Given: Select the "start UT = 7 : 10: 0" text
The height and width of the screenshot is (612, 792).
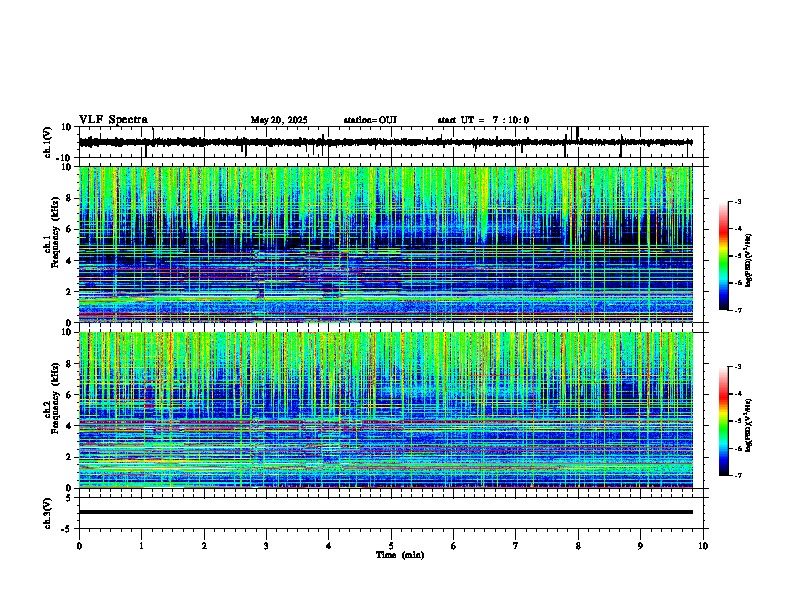Looking at the screenshot, I should point(483,120).
